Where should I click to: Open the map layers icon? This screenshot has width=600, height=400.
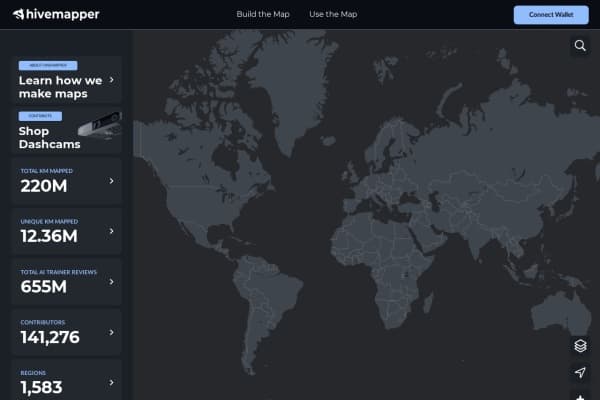[x=580, y=346]
